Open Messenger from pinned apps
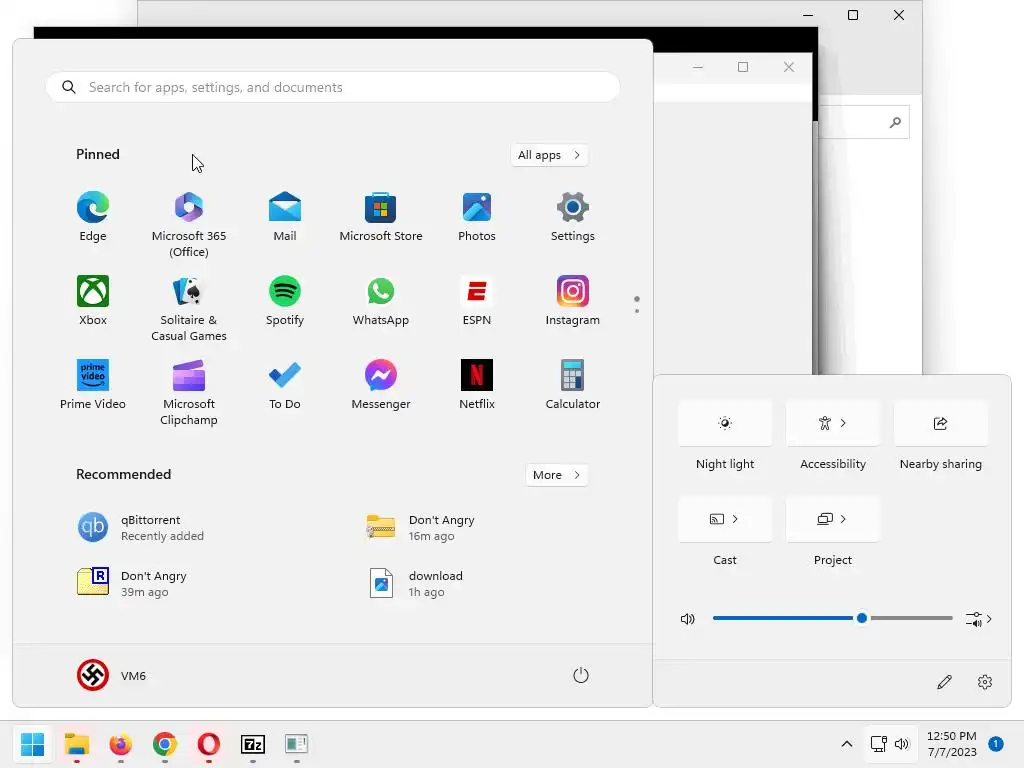The width and height of the screenshot is (1024, 768). point(381,385)
